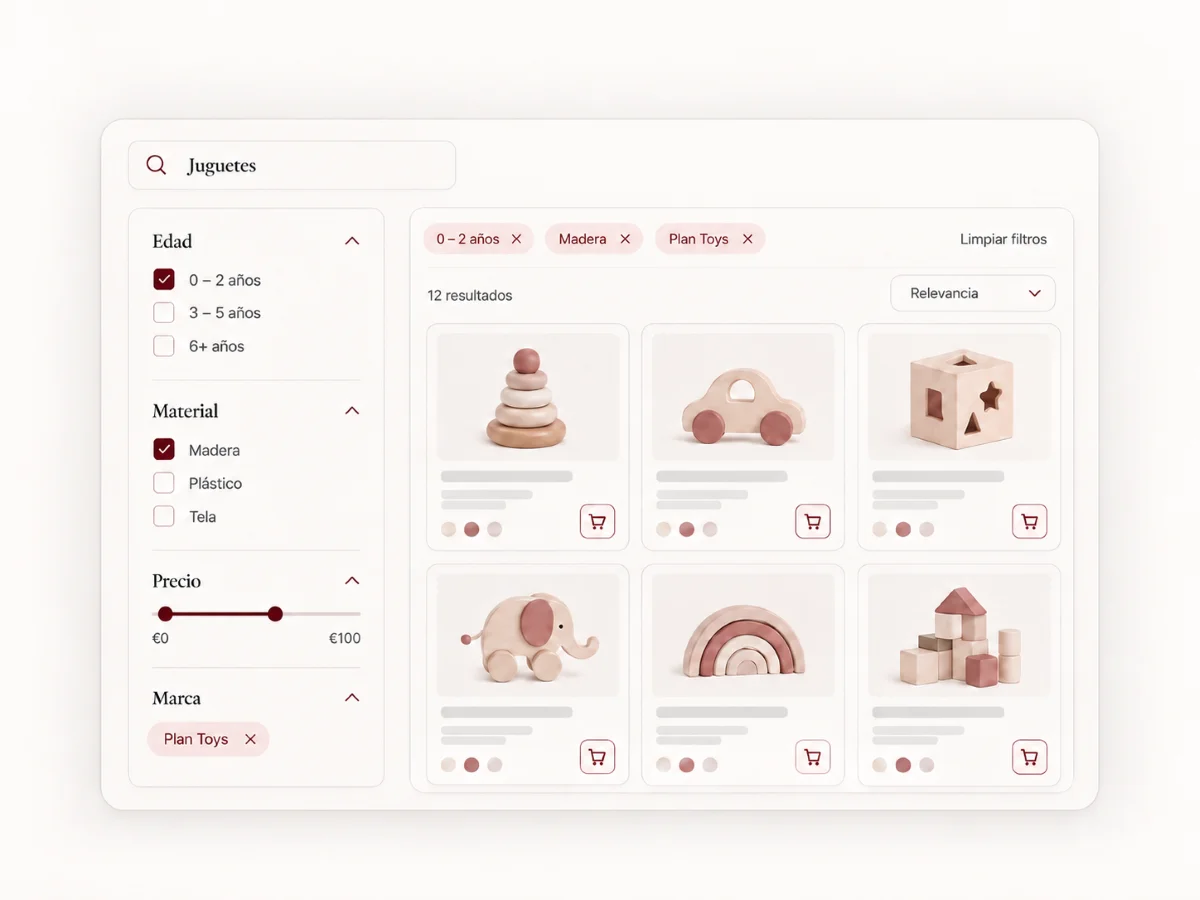This screenshot has width=1200, height=900.
Task: Select first beige swatch on stacking rings card
Action: pos(448,529)
